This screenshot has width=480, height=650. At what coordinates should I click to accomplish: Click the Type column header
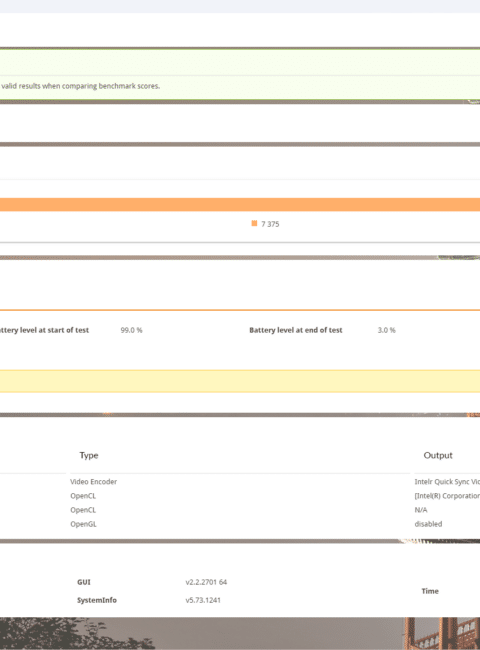point(89,455)
